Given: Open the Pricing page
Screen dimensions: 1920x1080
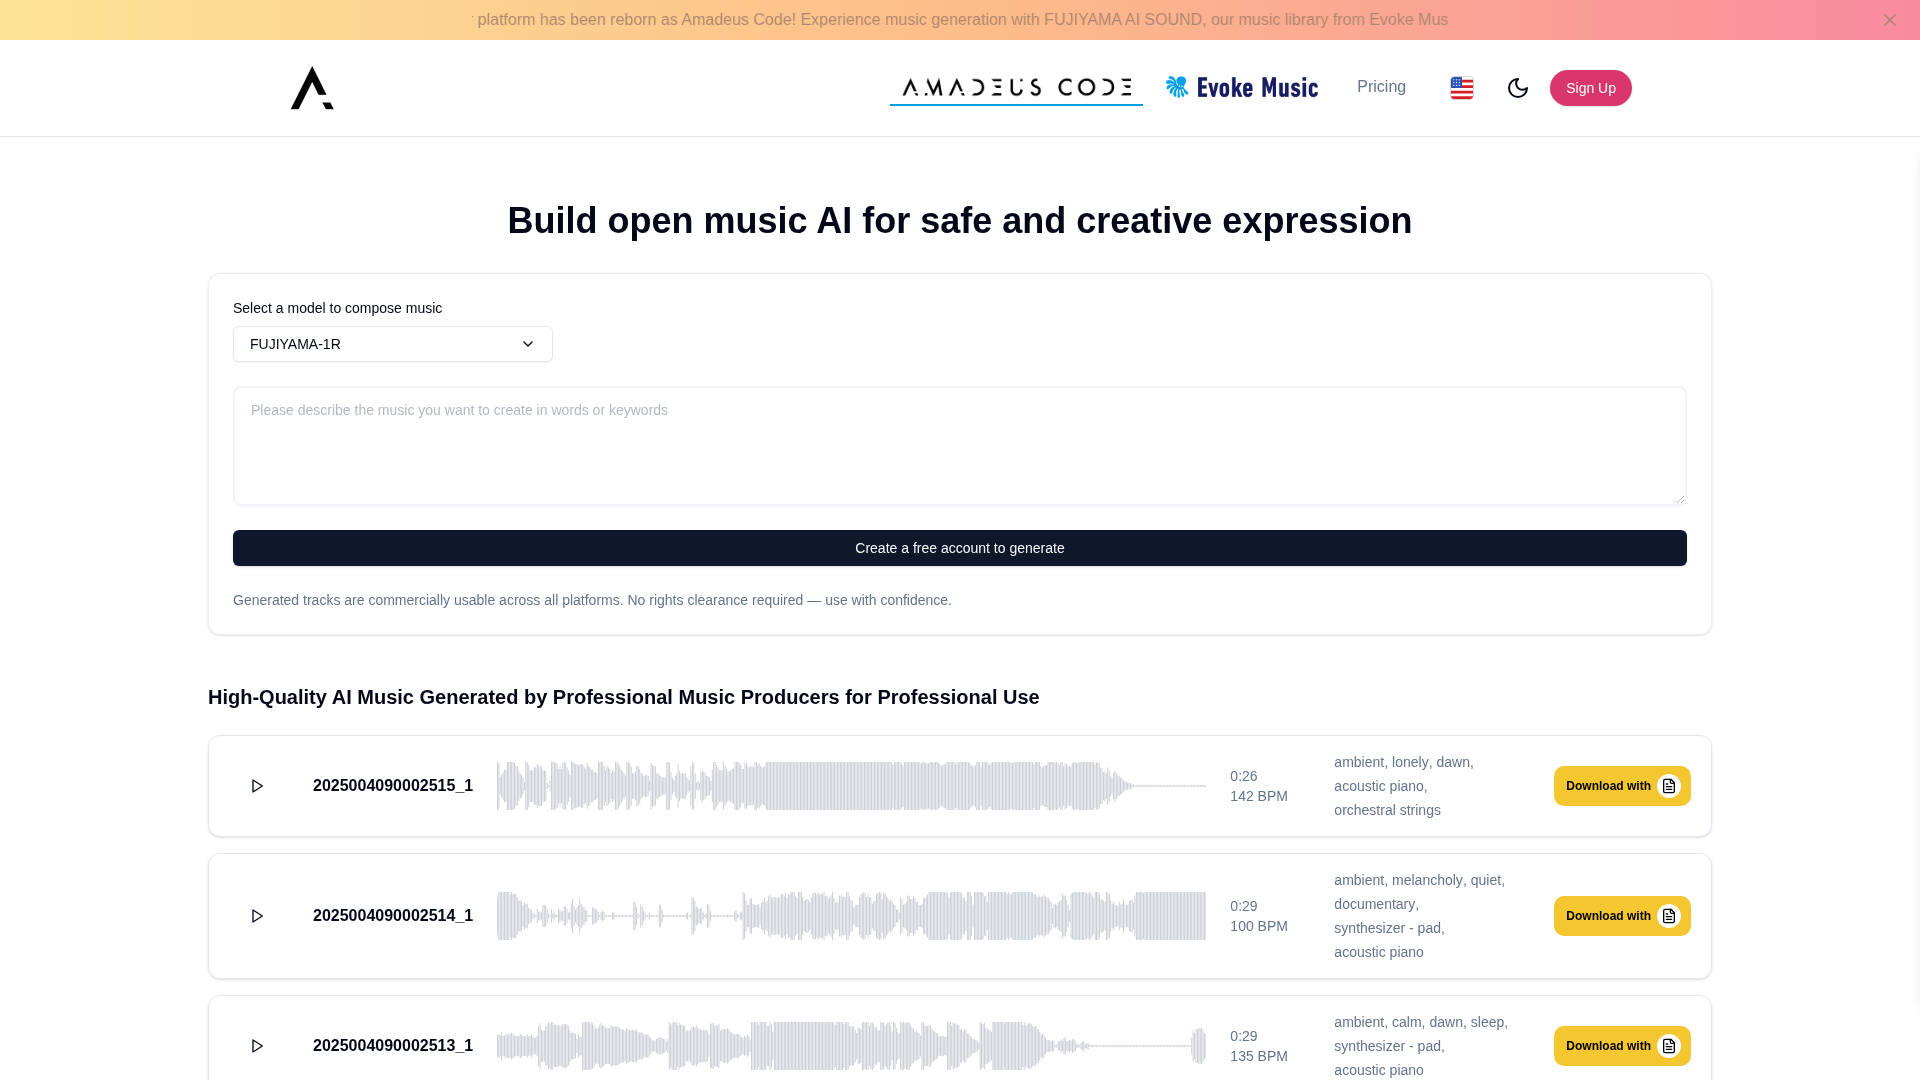Looking at the screenshot, I should (1381, 87).
